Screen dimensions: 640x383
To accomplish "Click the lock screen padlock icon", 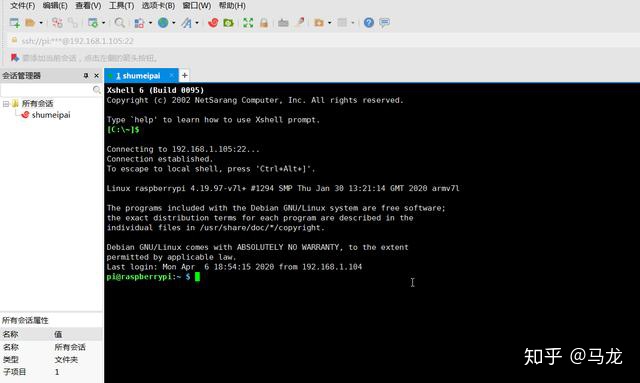I will click(264, 23).
